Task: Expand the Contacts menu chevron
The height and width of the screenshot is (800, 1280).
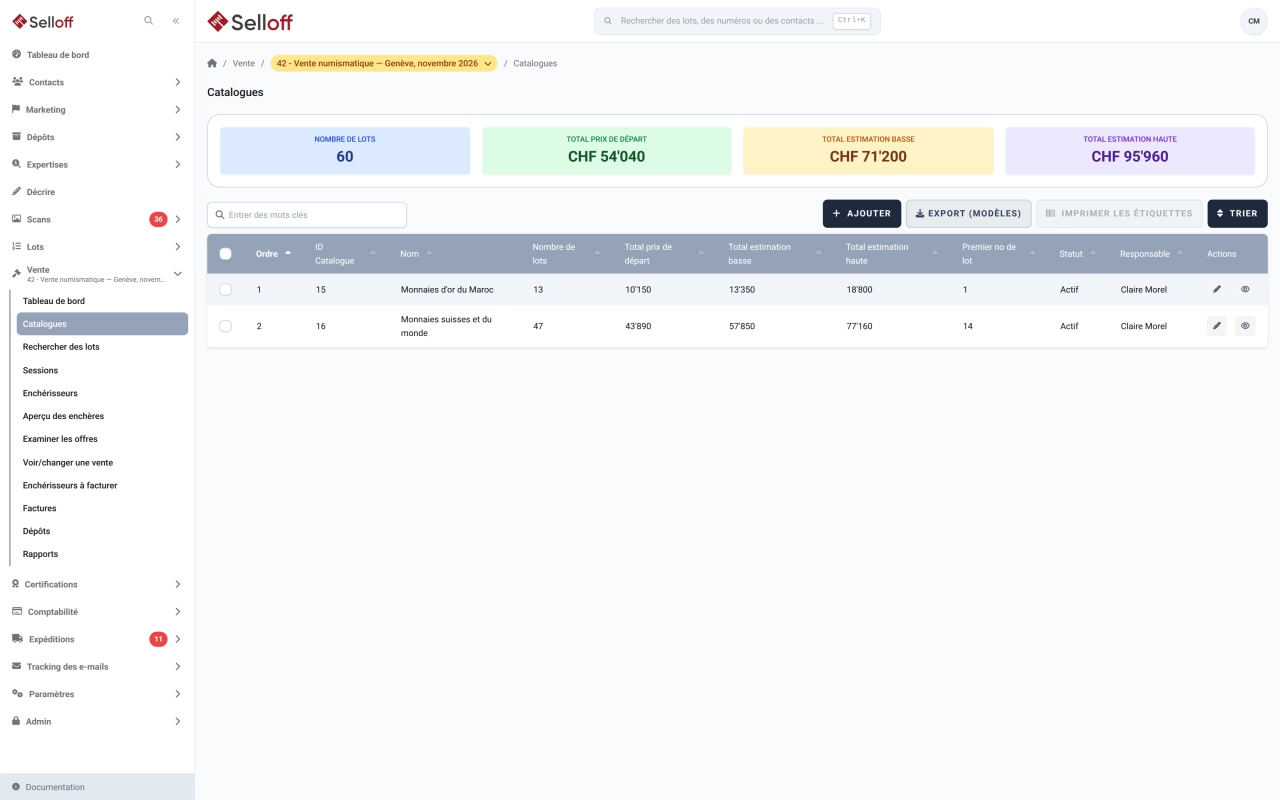Action: tap(178, 82)
